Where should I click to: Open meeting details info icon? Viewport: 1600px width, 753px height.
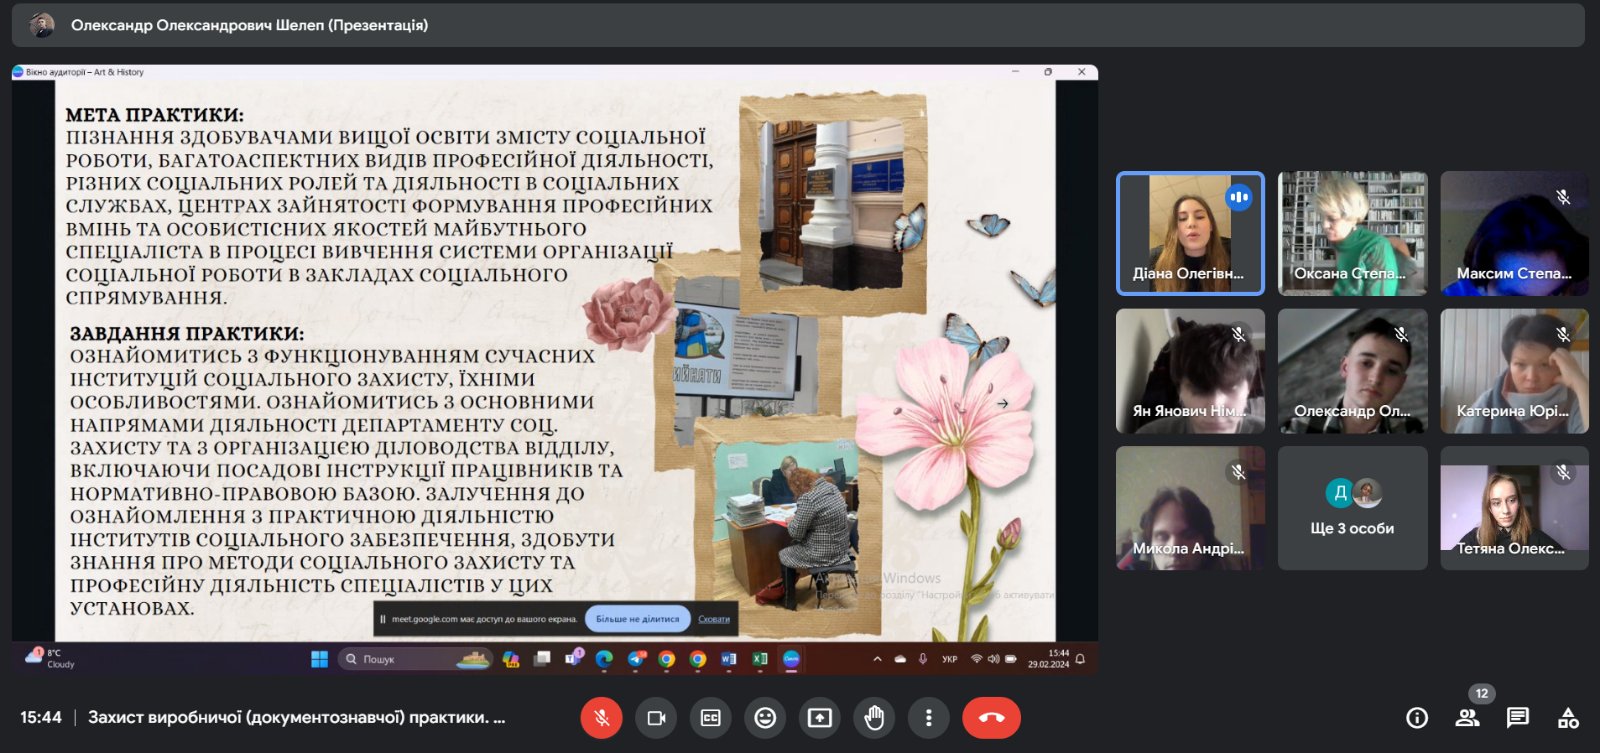(1417, 717)
